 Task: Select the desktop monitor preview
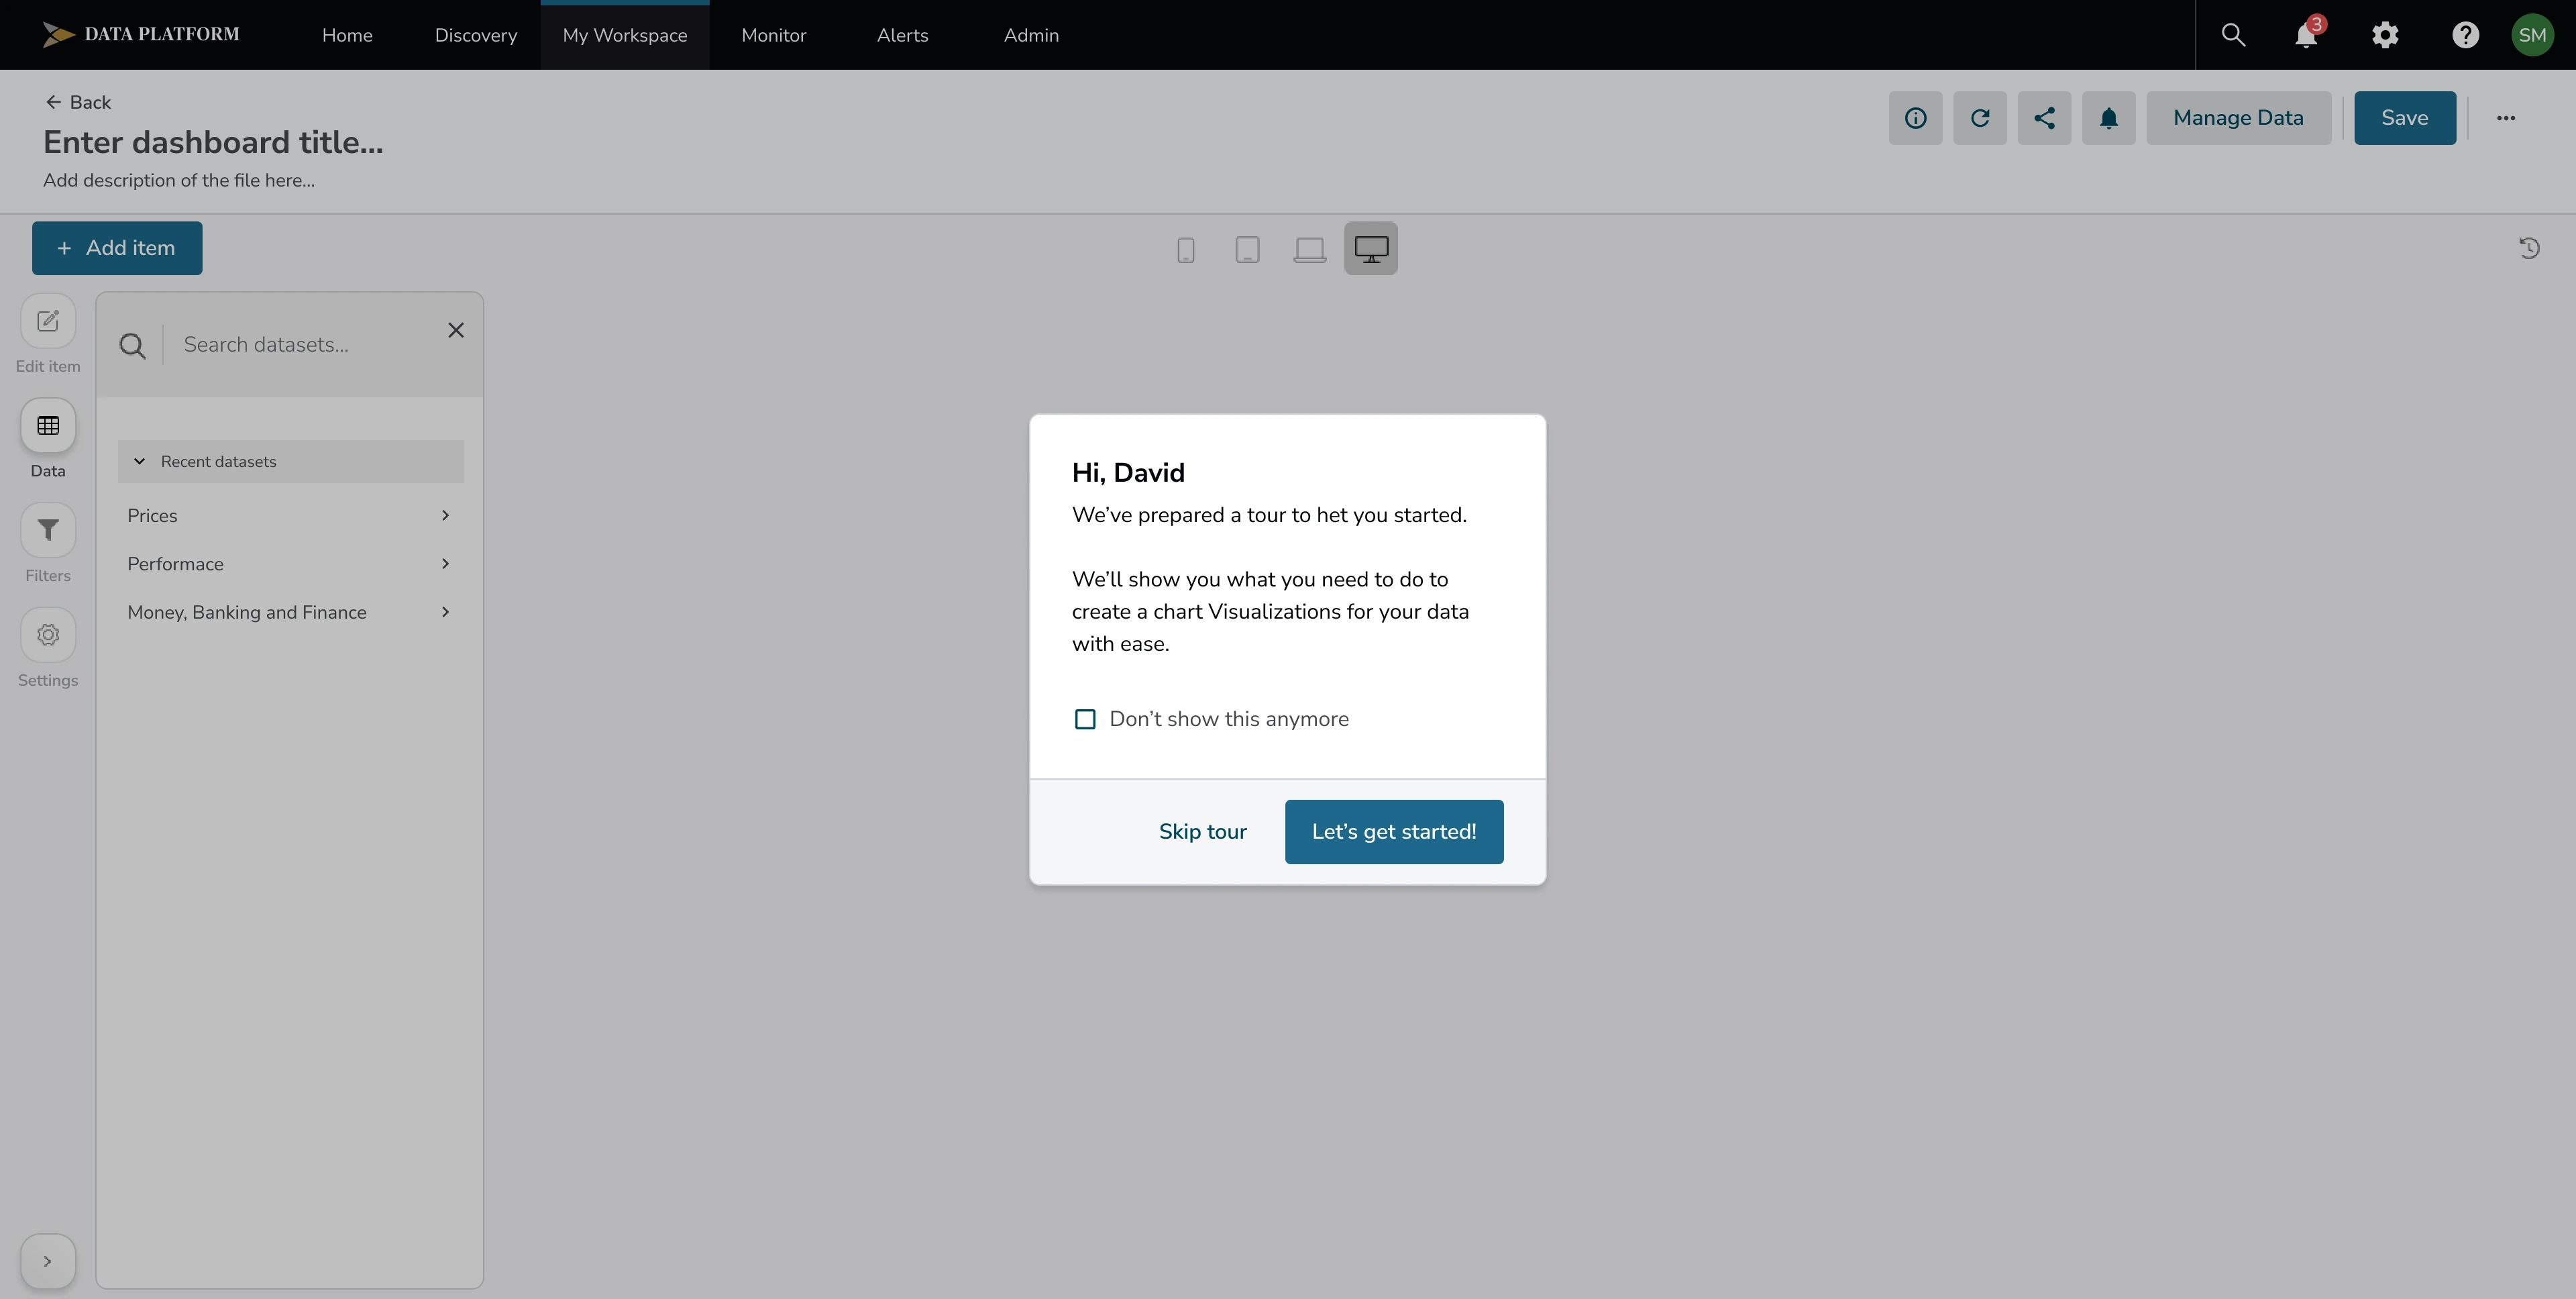pos(1371,248)
